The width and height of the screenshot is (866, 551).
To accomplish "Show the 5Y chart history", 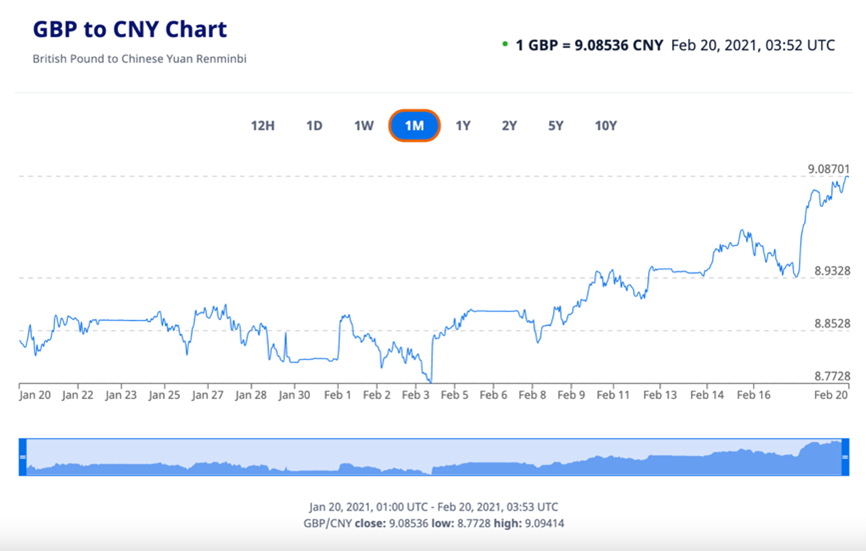I will tap(556, 126).
